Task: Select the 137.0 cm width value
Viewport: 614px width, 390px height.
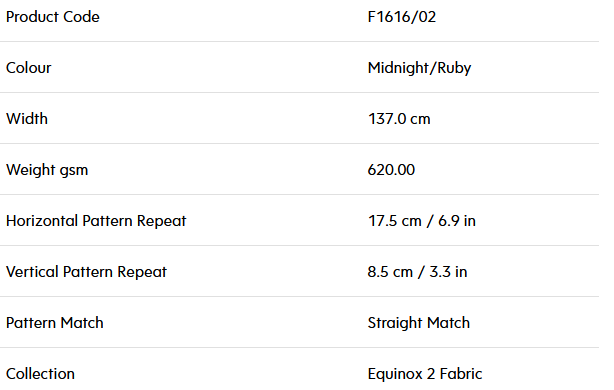Action: click(399, 119)
